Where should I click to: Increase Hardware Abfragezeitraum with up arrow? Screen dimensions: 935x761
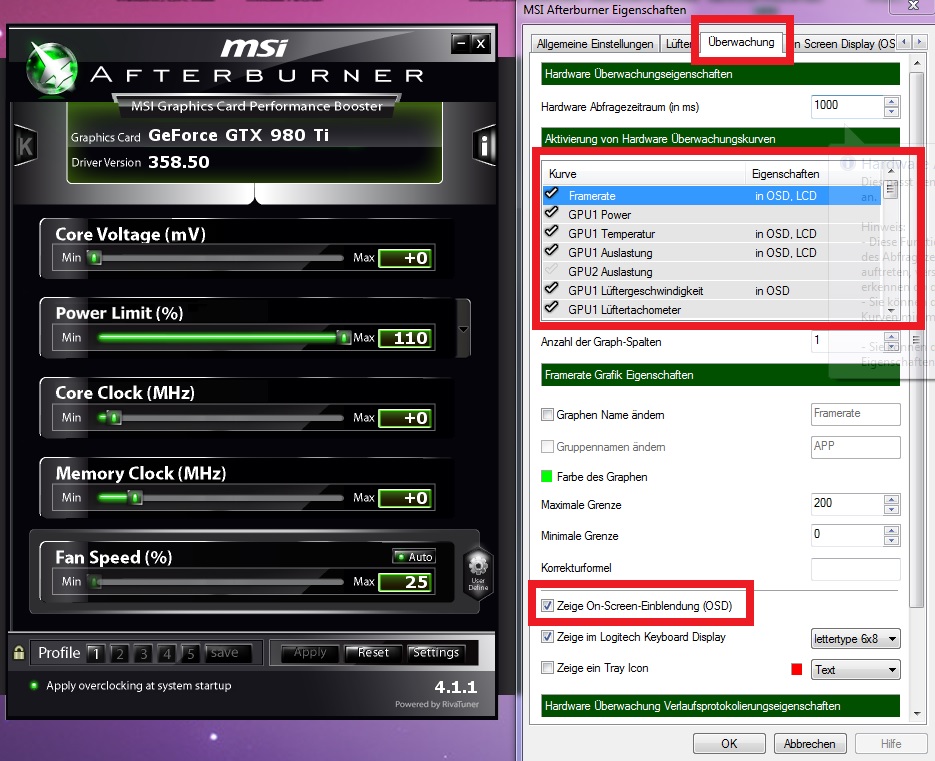[891, 101]
